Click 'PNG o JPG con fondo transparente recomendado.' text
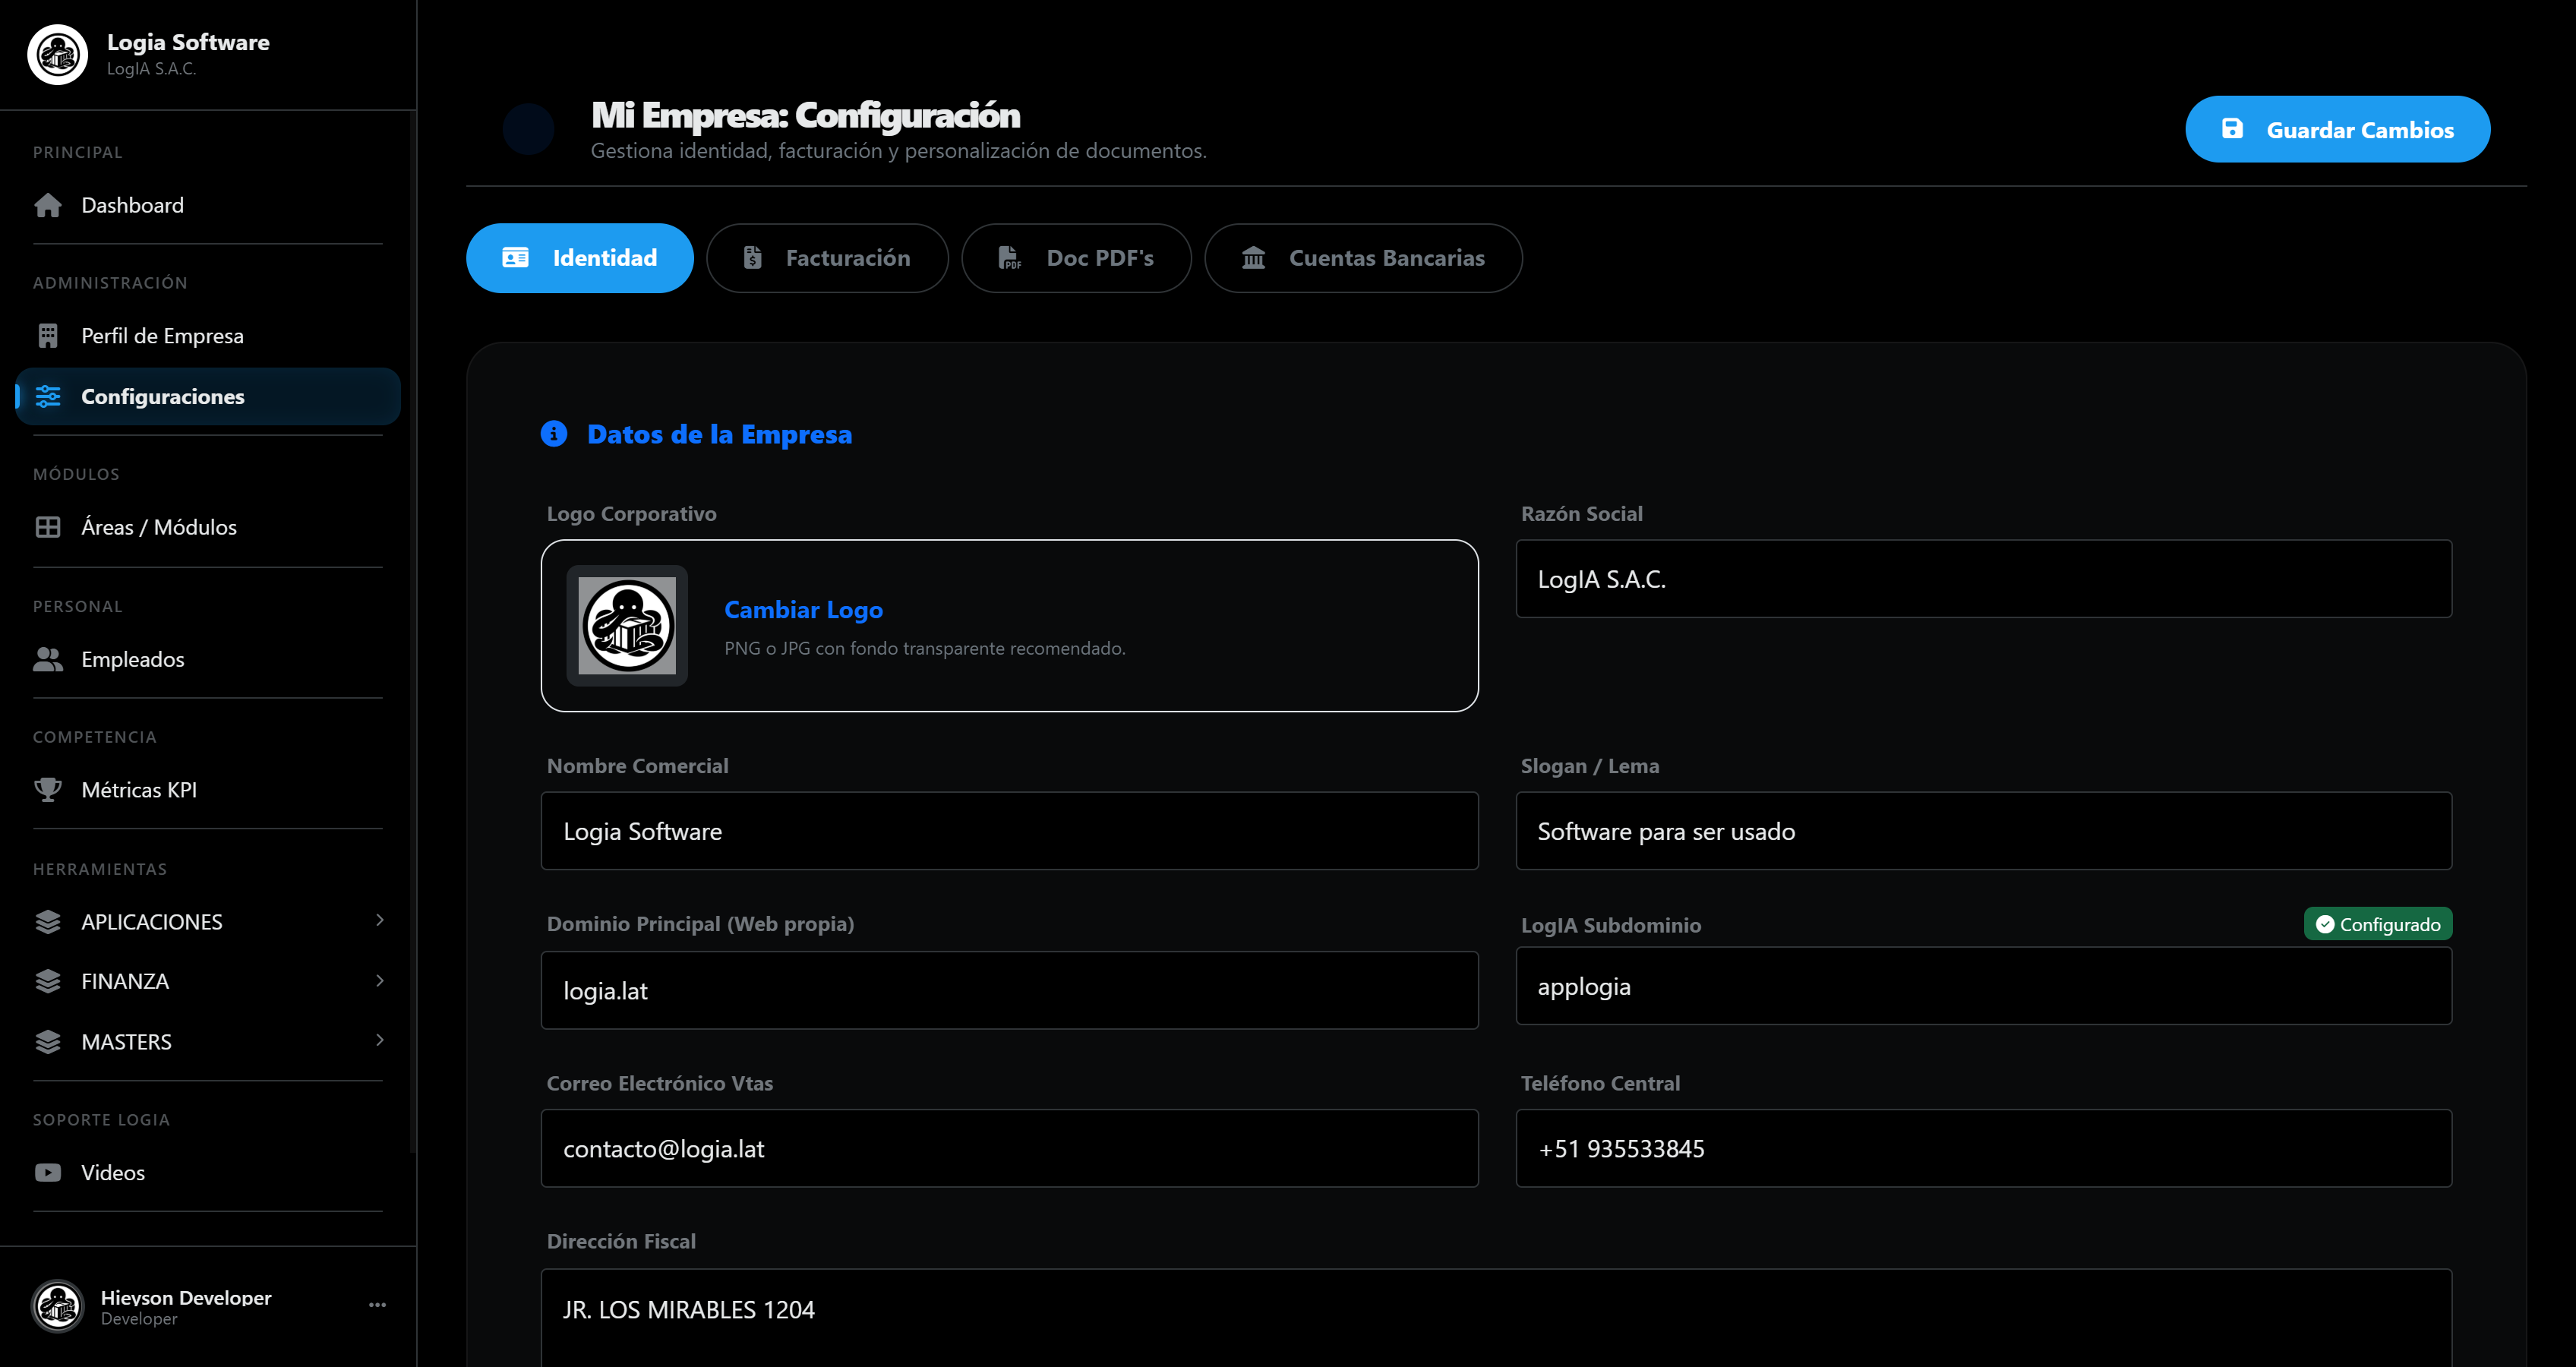 924,648
